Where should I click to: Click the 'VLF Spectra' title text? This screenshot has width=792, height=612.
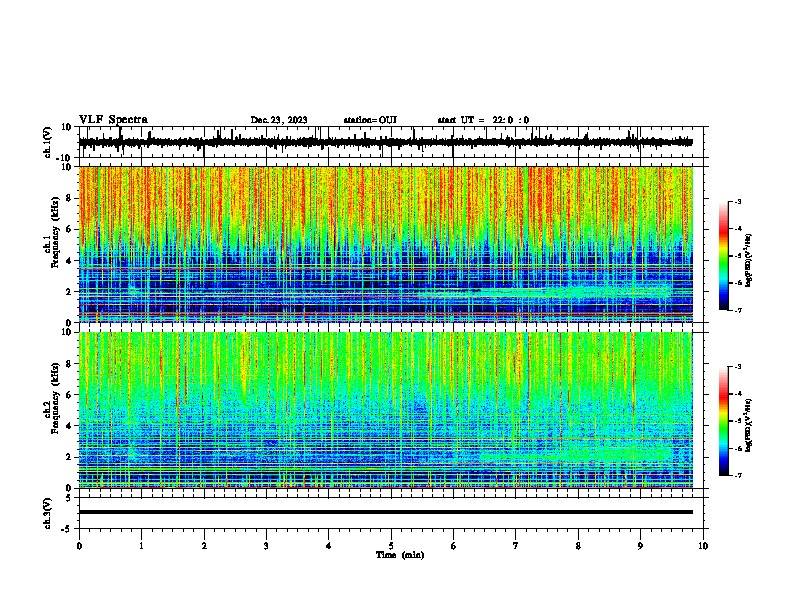[x=113, y=120]
